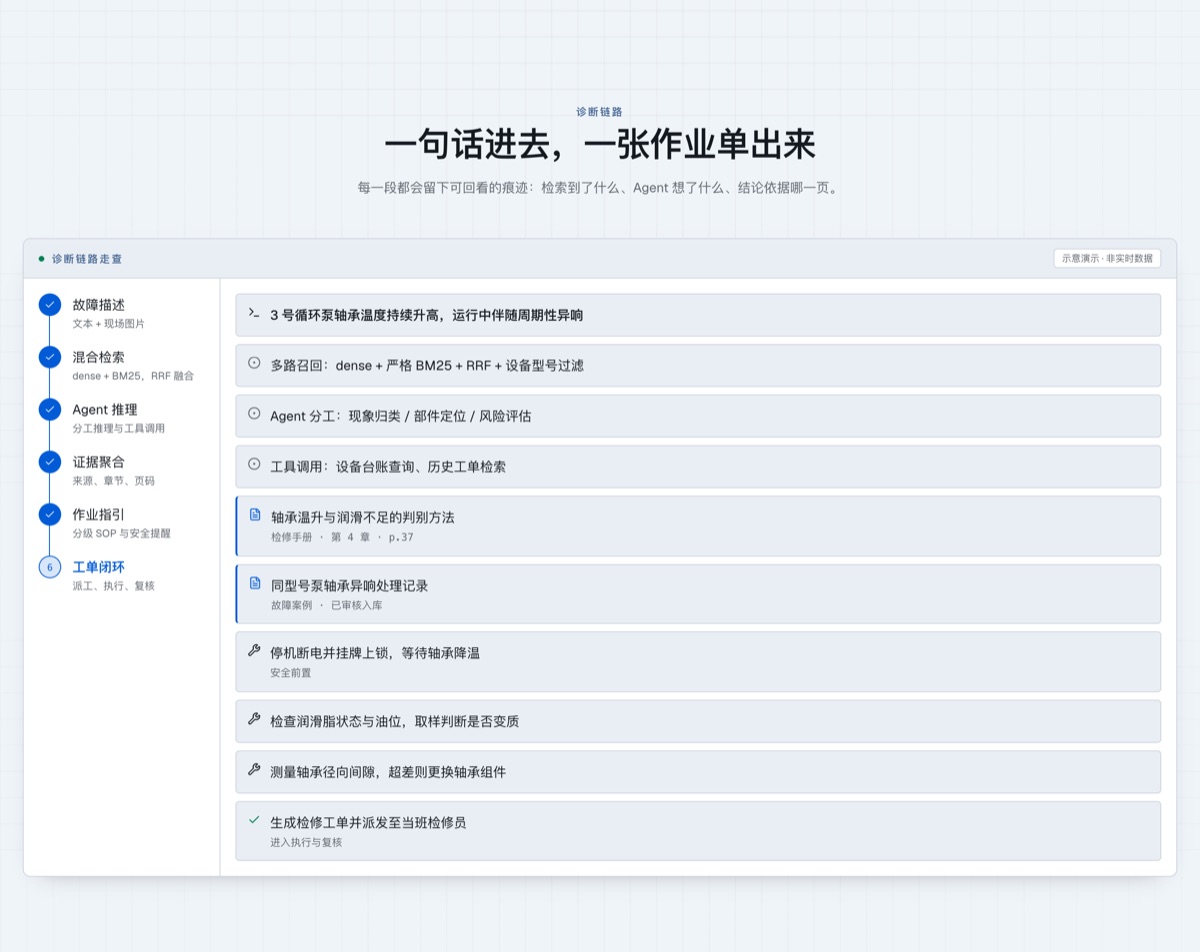The width and height of the screenshot is (1200, 952).
Task: Click the circle icon in Agent 分工 row
Action: (254, 413)
